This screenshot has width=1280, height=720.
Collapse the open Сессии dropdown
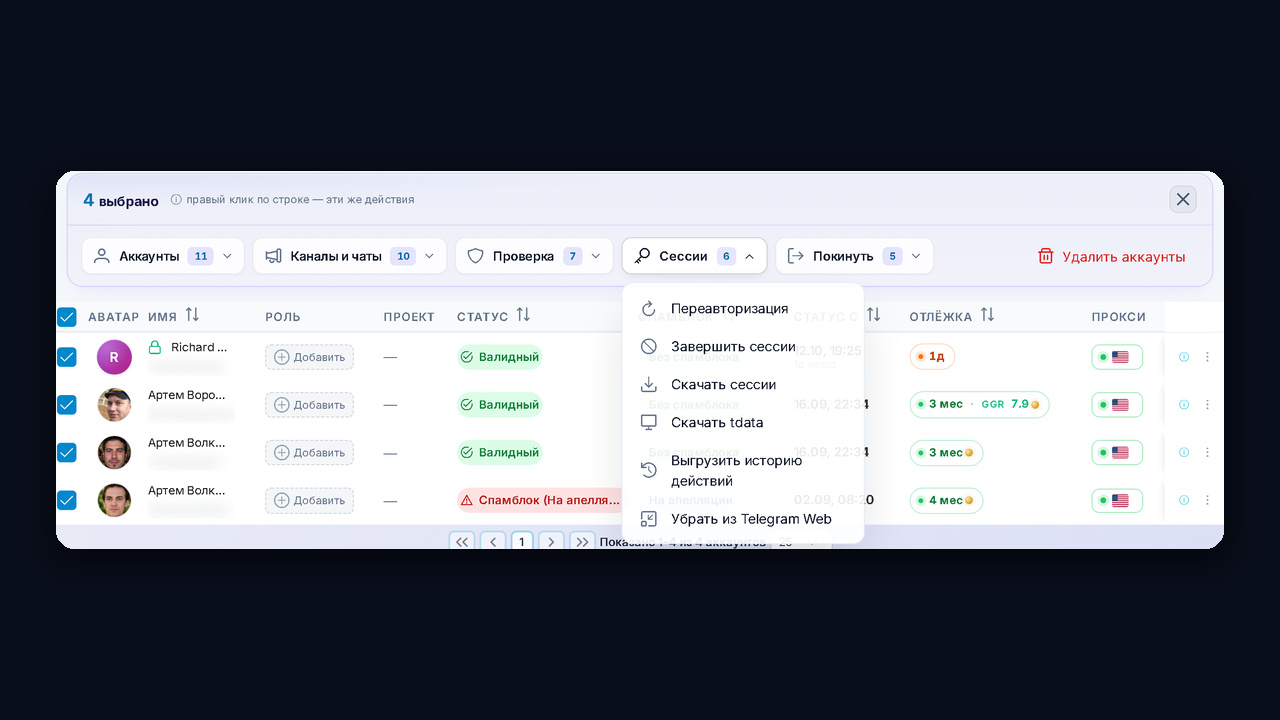coord(695,256)
